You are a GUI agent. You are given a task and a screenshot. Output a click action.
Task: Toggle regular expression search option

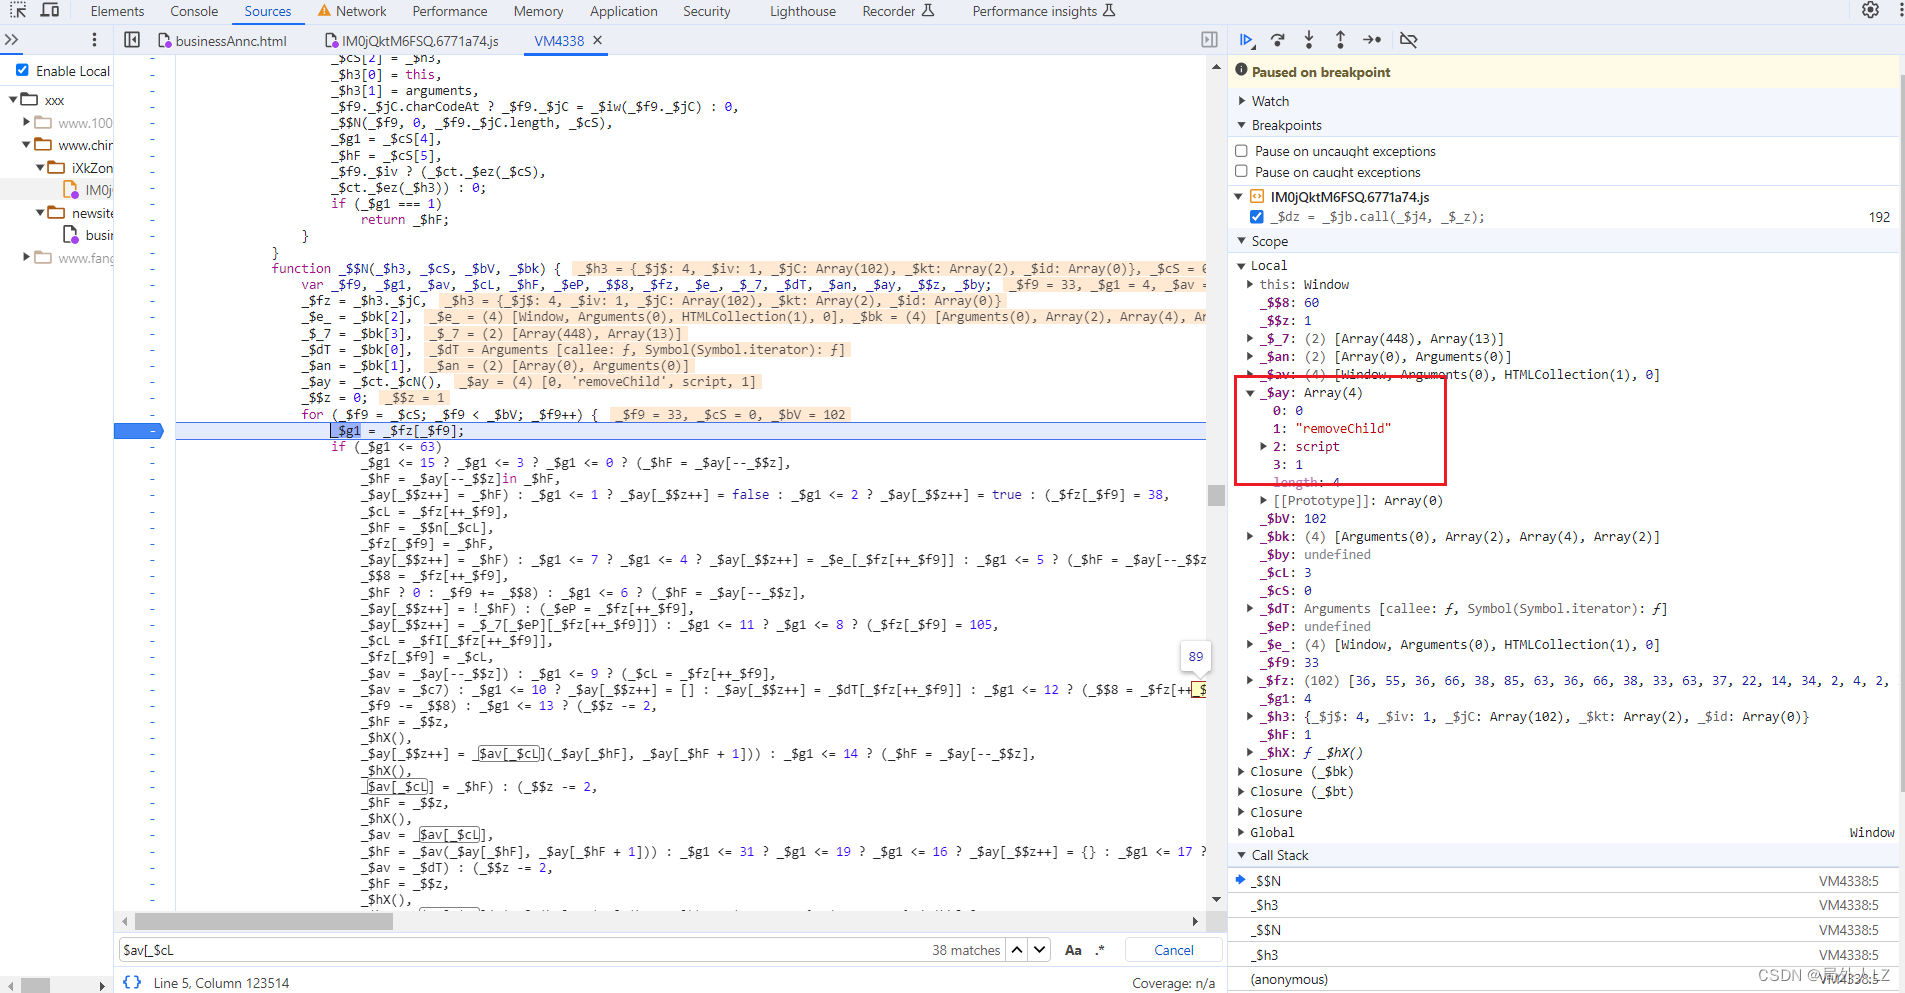[x=1100, y=950]
